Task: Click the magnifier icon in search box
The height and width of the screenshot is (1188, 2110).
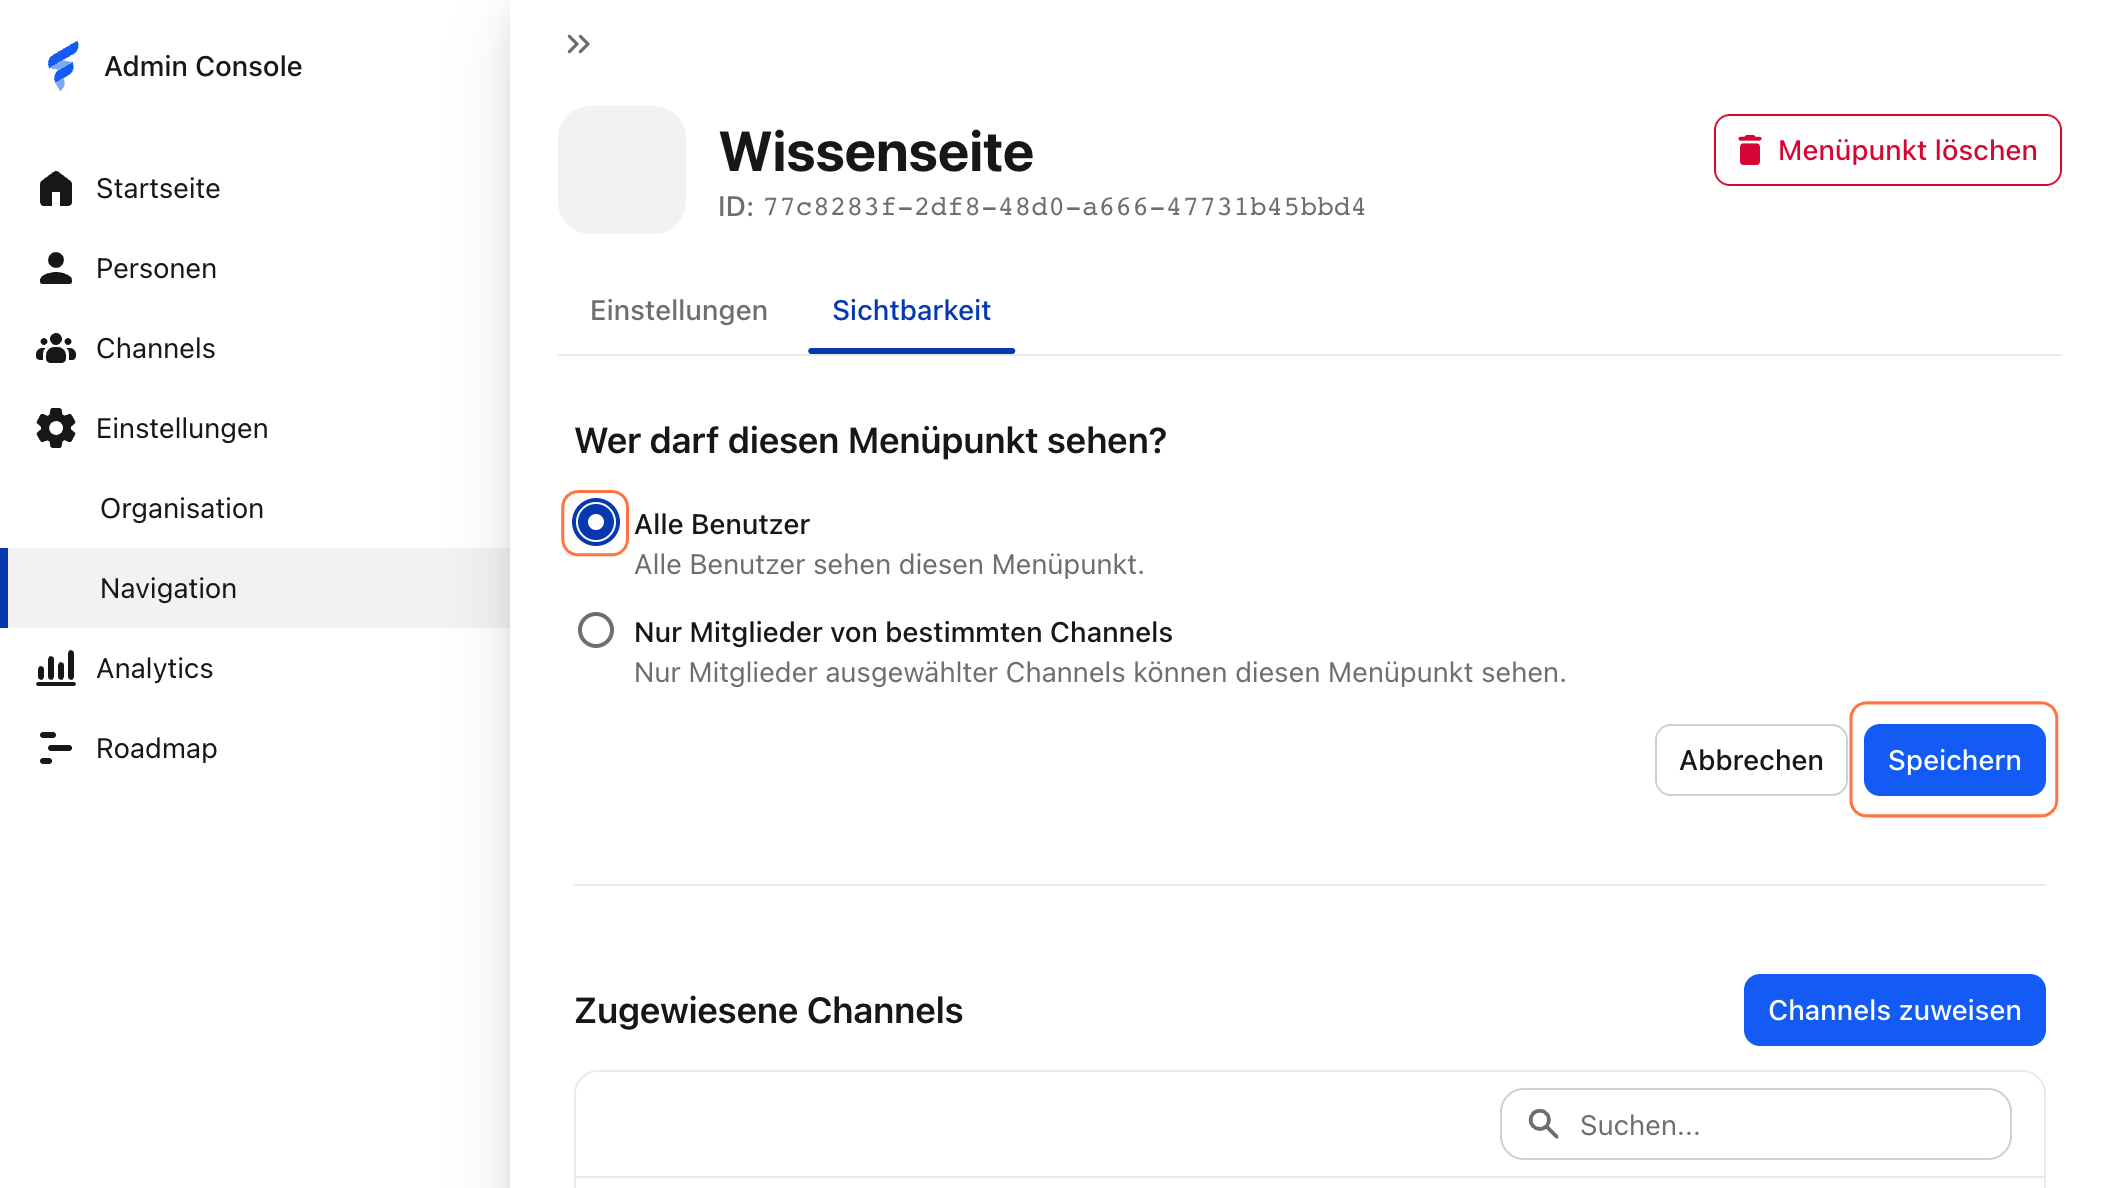Action: tap(1543, 1124)
